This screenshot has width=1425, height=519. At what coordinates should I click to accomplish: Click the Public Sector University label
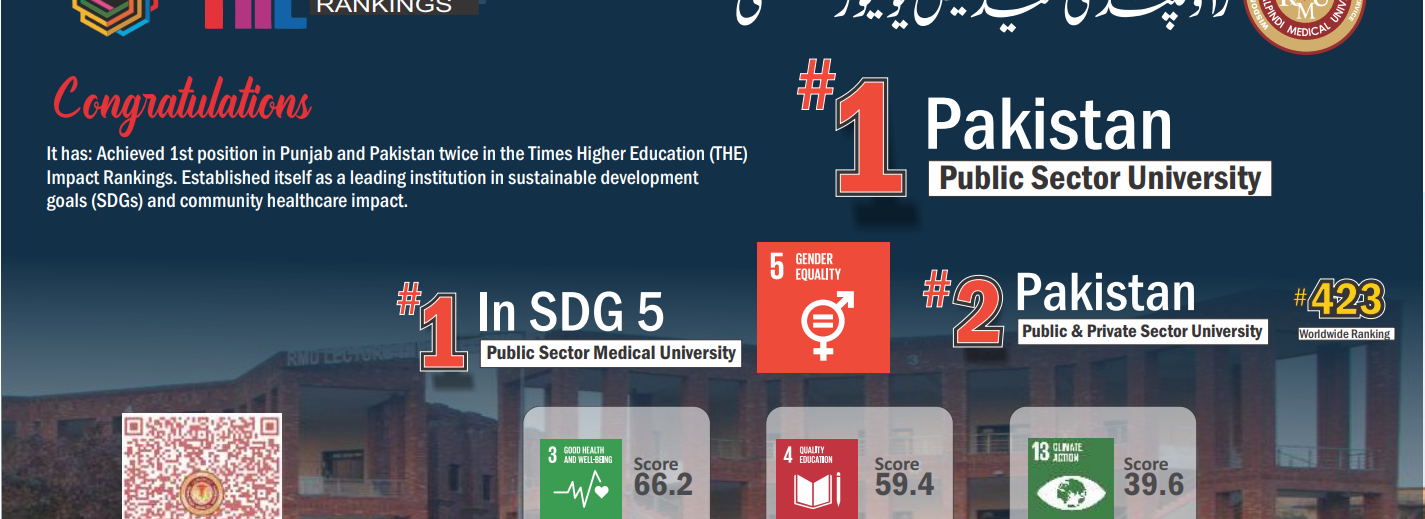click(1100, 179)
